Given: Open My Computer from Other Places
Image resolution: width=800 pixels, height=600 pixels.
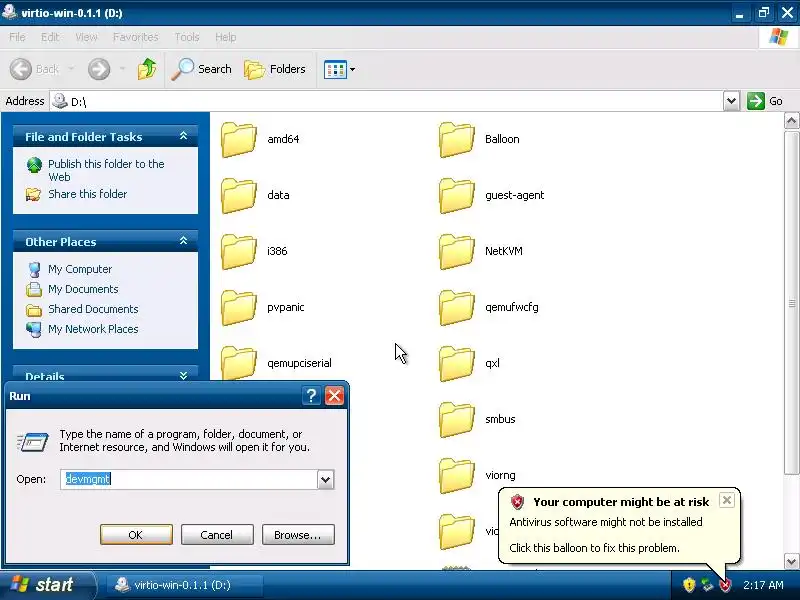Looking at the screenshot, I should coord(80,269).
